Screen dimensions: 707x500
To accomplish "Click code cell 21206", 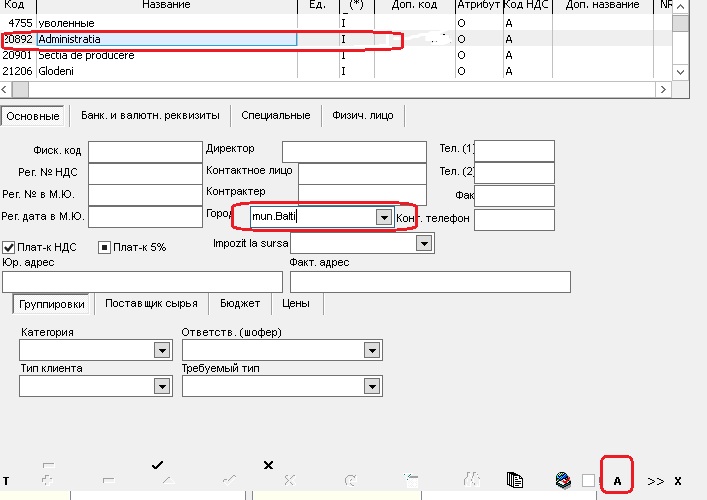I will point(17,71).
